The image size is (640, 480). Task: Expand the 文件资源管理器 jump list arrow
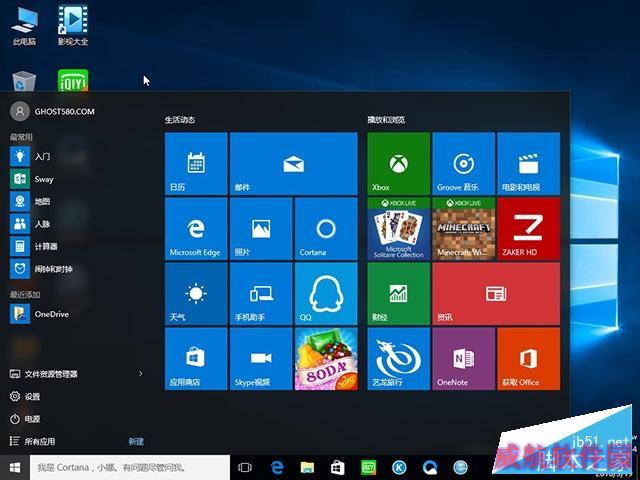point(140,374)
